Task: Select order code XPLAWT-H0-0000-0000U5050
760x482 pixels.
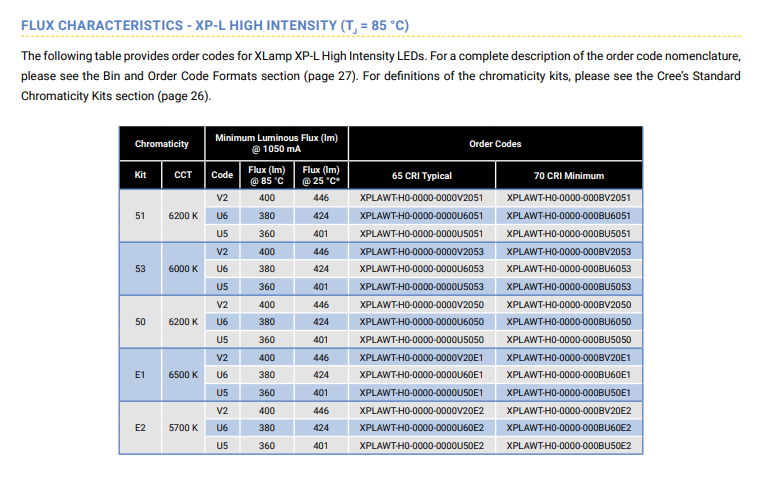Action: pos(422,339)
